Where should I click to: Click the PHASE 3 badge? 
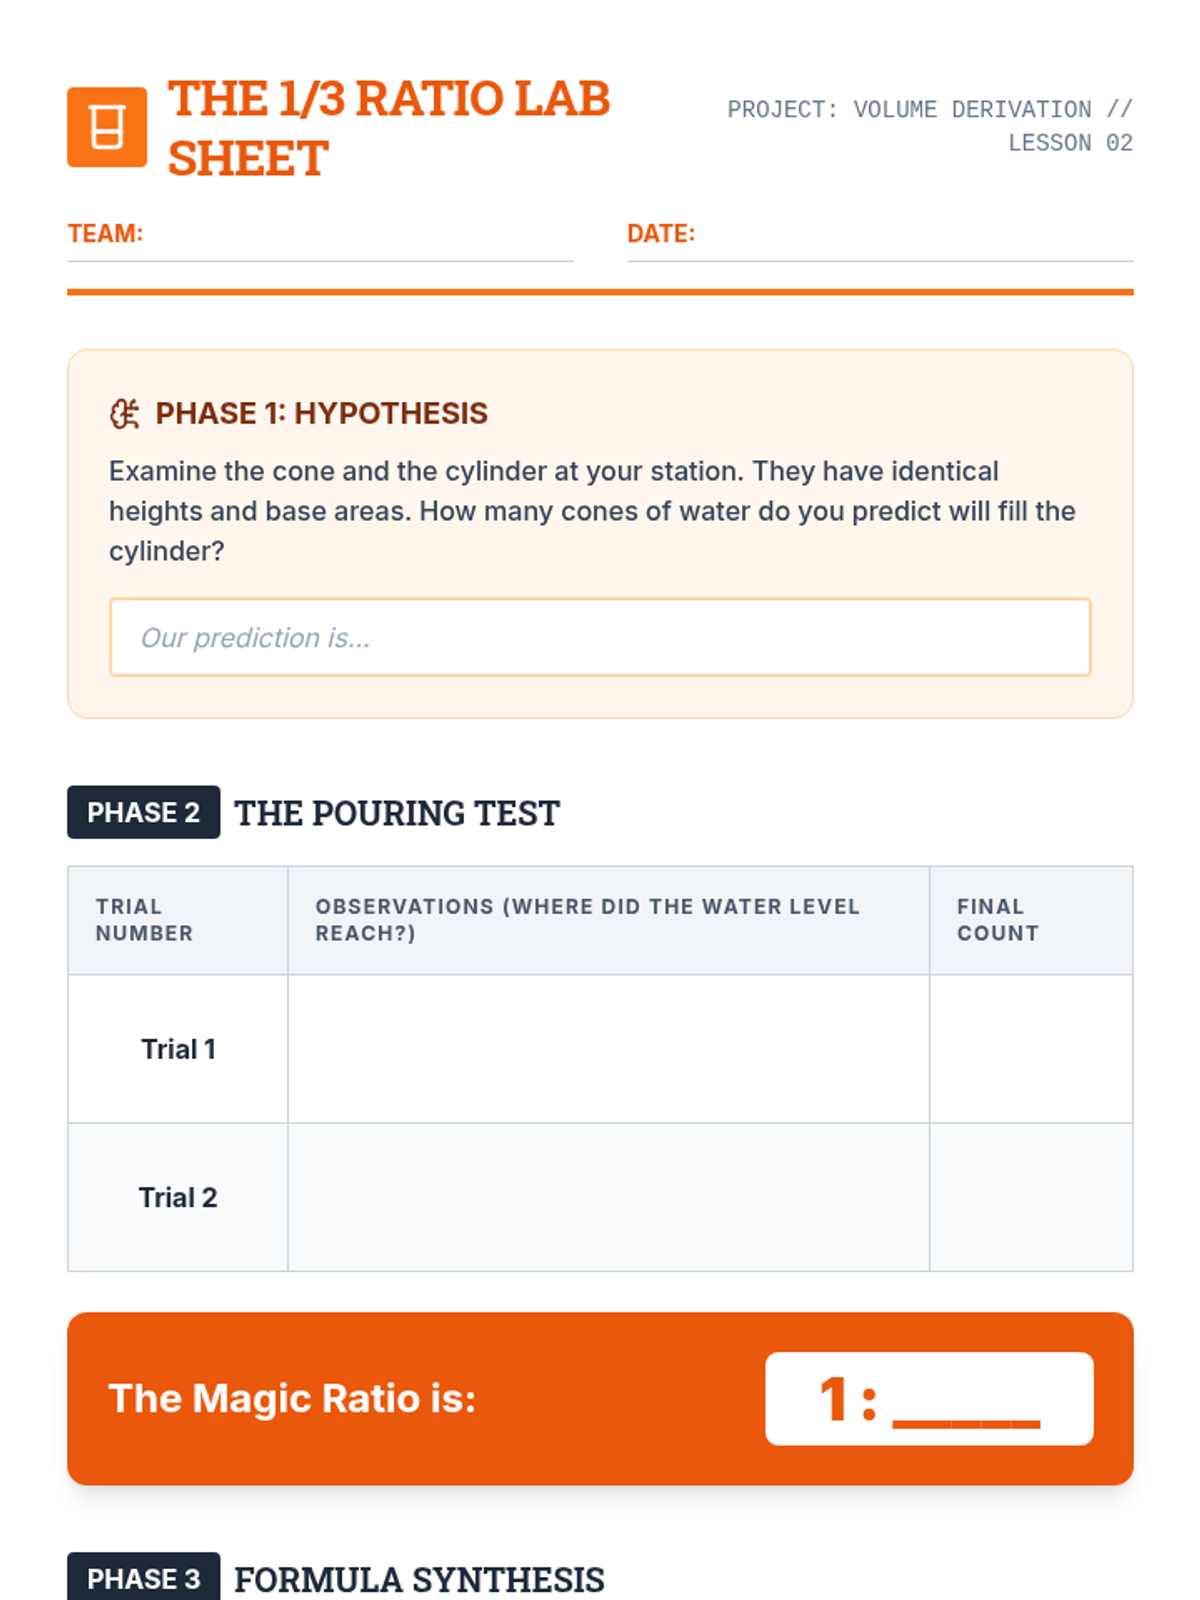click(144, 1578)
